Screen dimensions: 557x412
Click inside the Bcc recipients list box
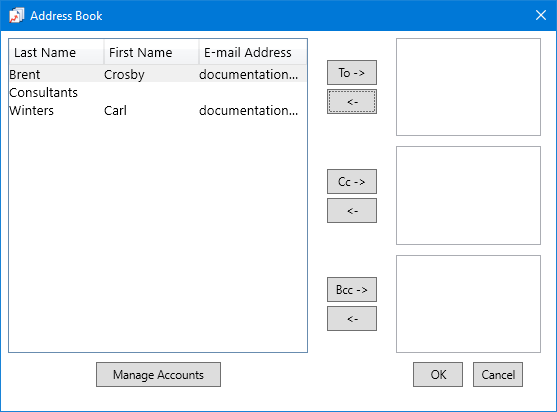coord(469,304)
